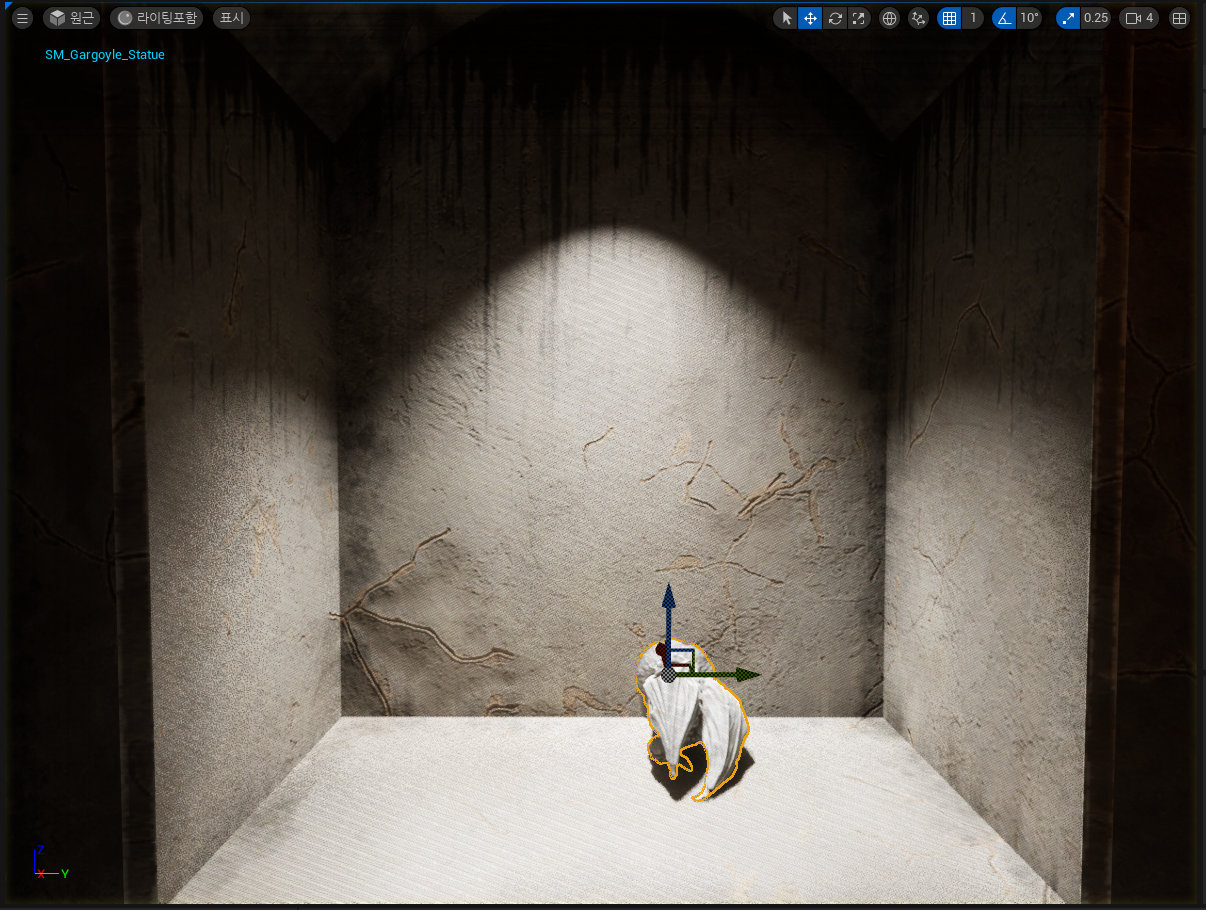Toggle scale snapping

(x=1068, y=18)
